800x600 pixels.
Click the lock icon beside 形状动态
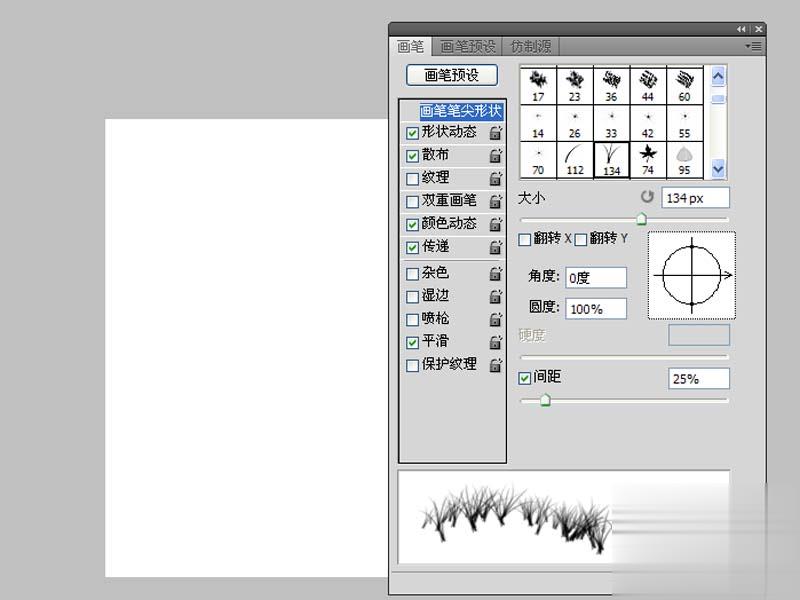pos(495,133)
